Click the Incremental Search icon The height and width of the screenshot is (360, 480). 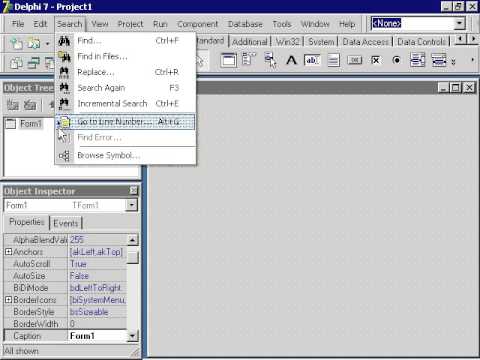coord(64,103)
